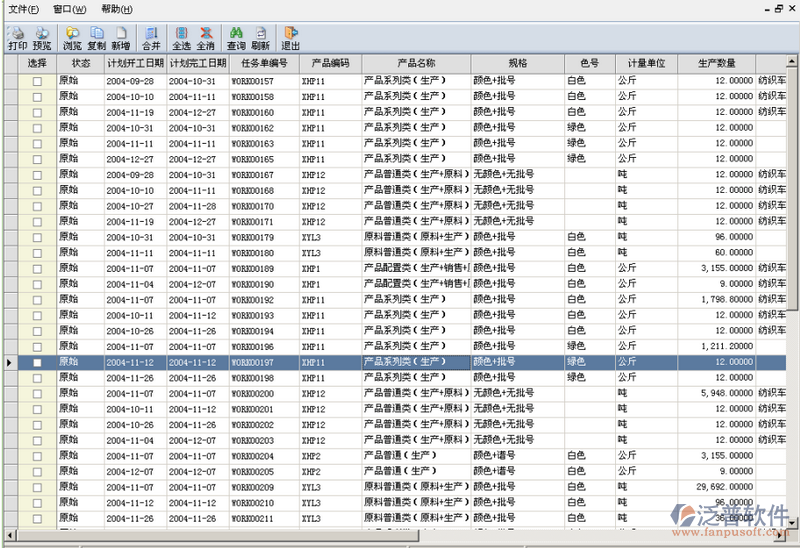Image resolution: width=800 pixels, height=548 pixels.
Task: Exit the window using 退出 icon
Action: coord(290,38)
